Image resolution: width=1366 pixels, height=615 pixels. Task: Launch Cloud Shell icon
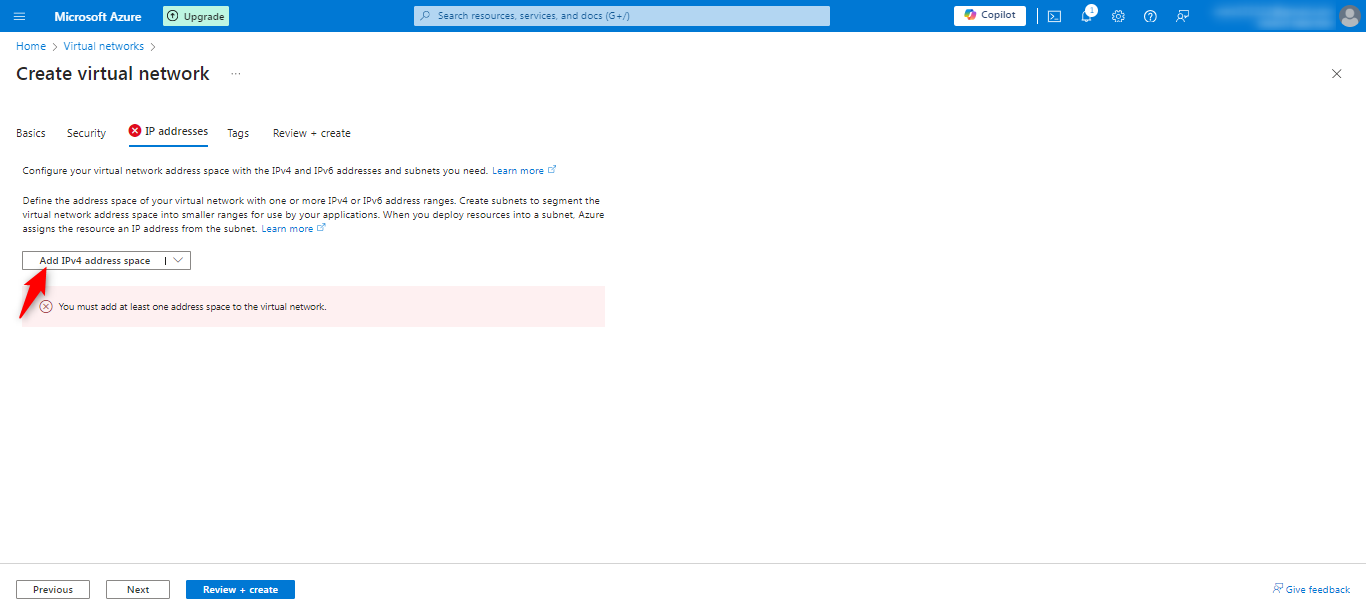(1054, 16)
